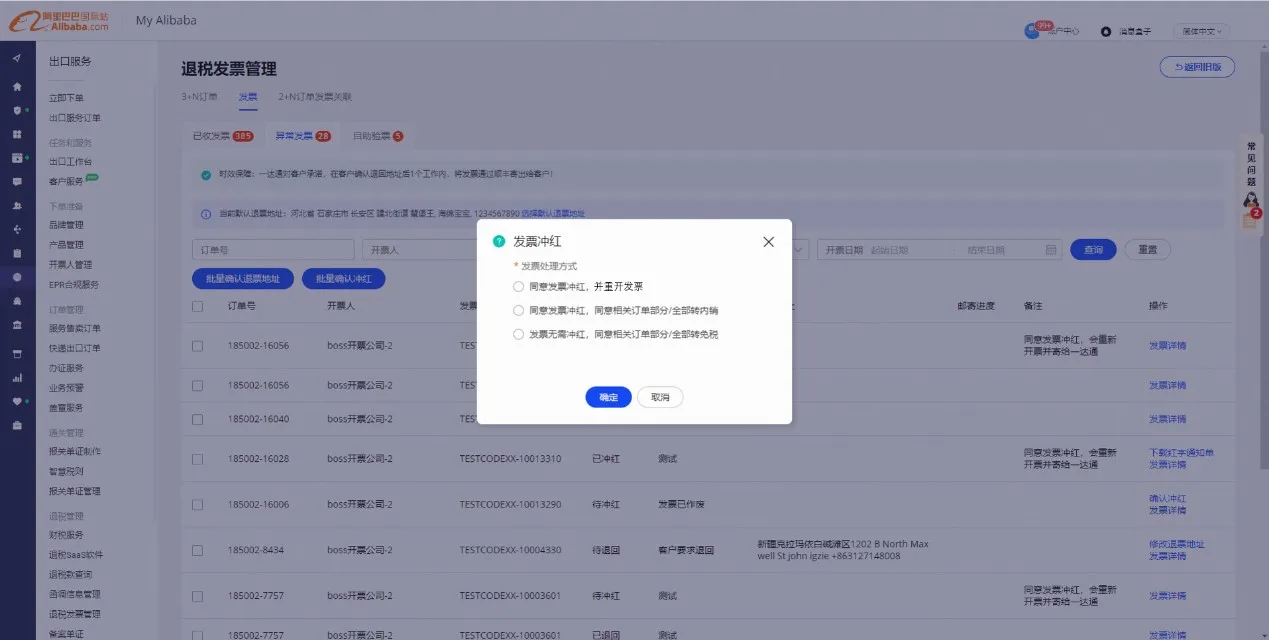Click into the 订单号 search field

[x=272, y=249]
